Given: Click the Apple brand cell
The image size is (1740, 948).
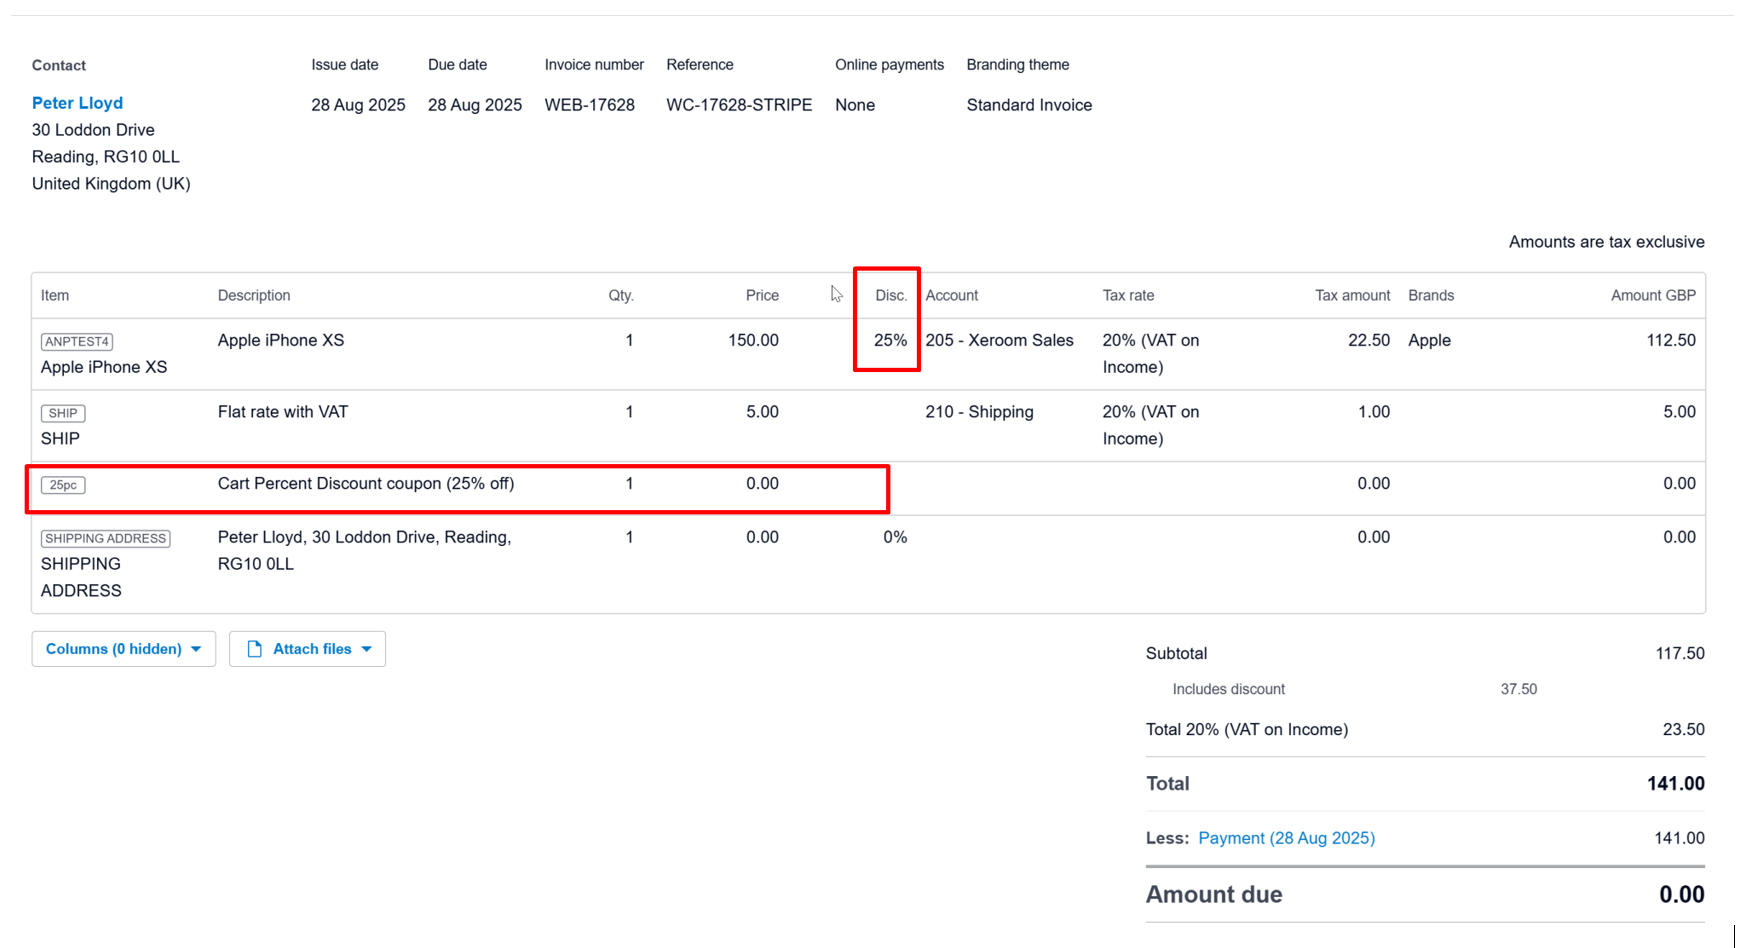Looking at the screenshot, I should pyautogui.click(x=1428, y=340).
